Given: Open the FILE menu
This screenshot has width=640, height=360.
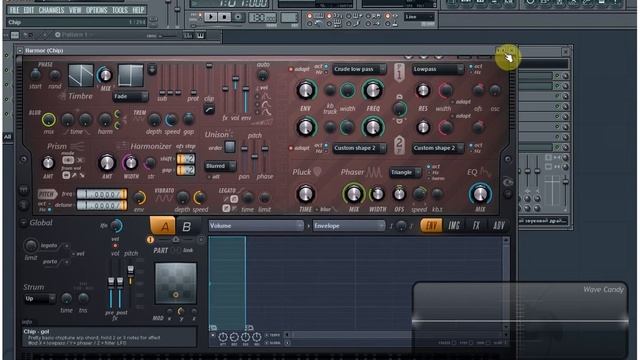Looking at the screenshot, I should pyautogui.click(x=14, y=10).
